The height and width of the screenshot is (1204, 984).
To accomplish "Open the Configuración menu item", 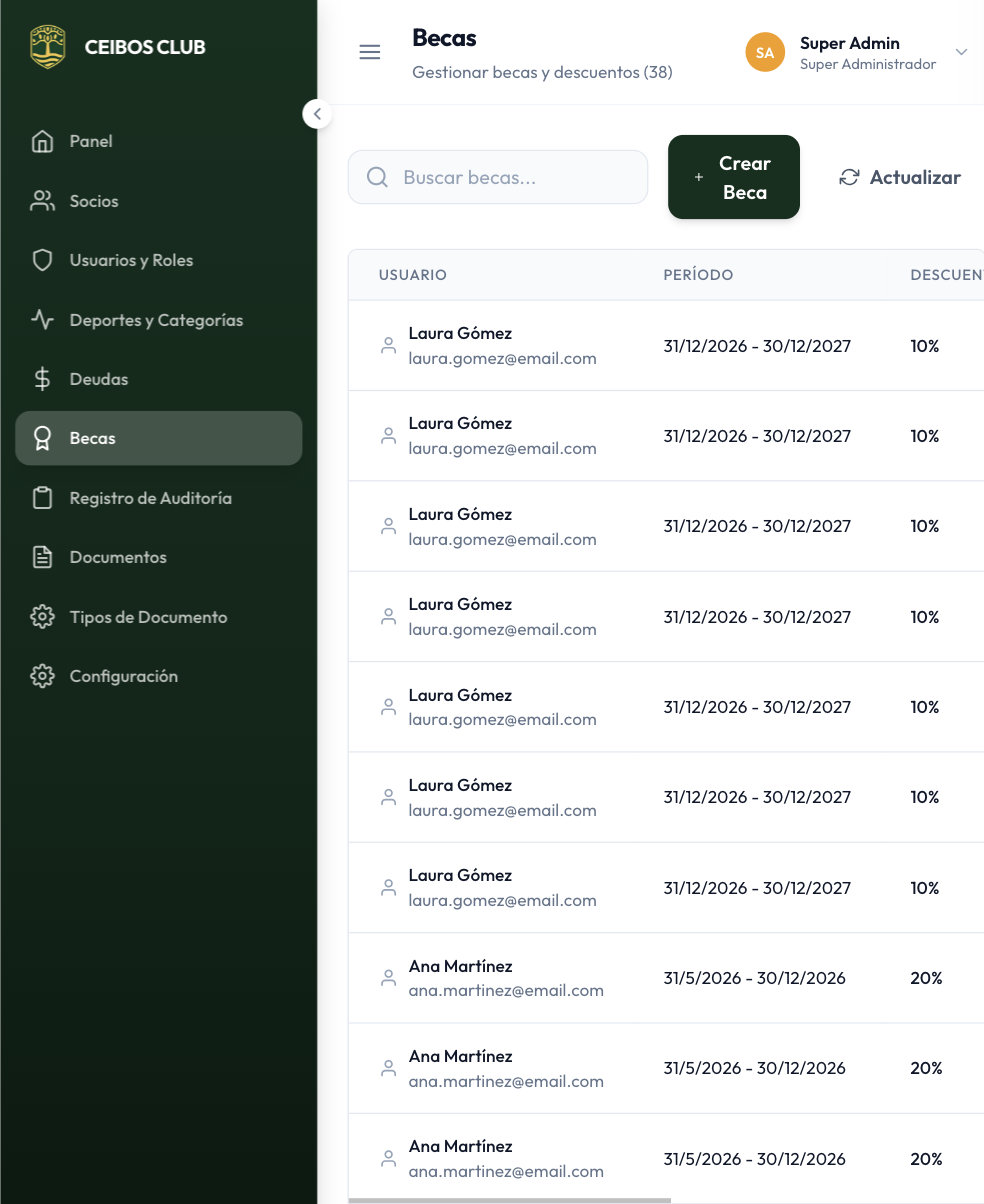I will 123,676.
